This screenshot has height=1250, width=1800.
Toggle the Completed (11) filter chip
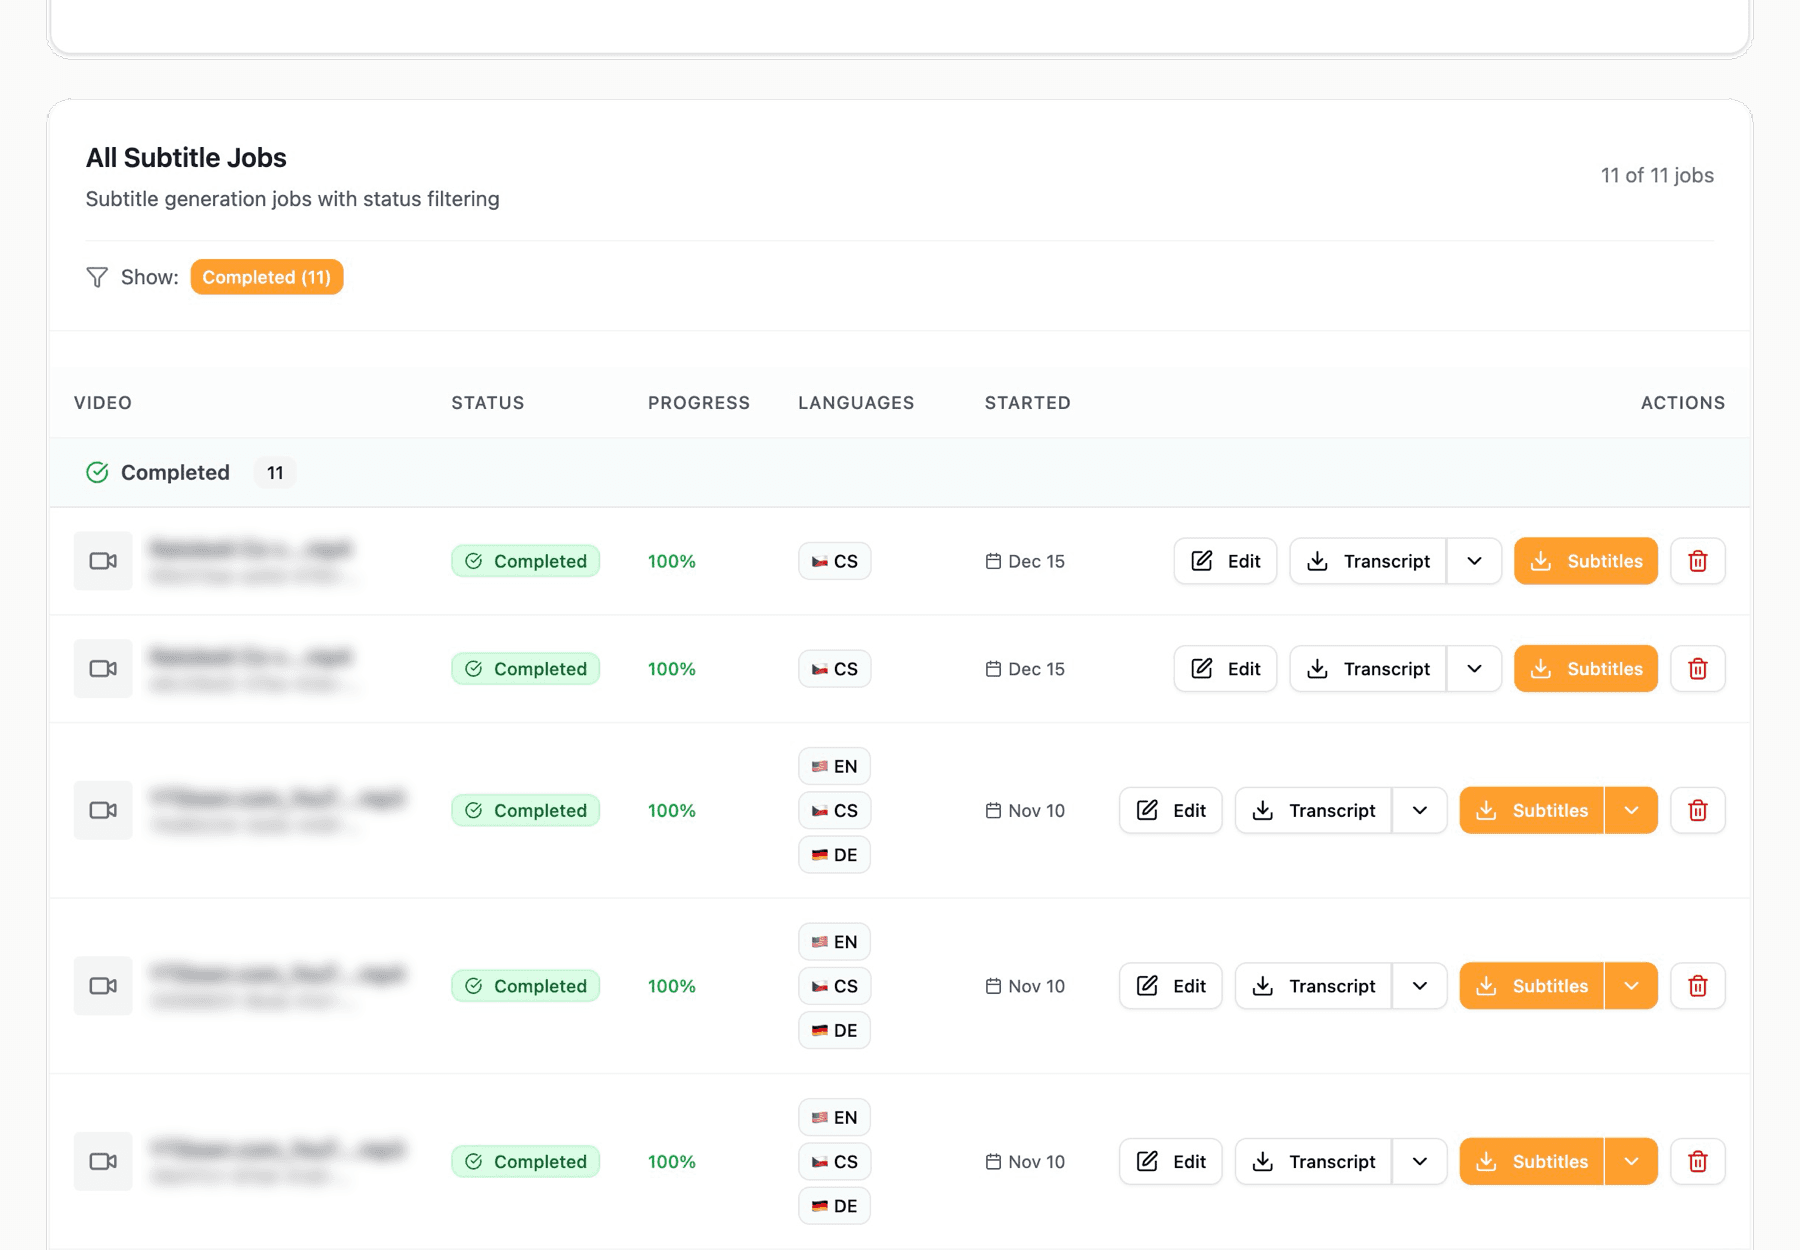coord(266,277)
